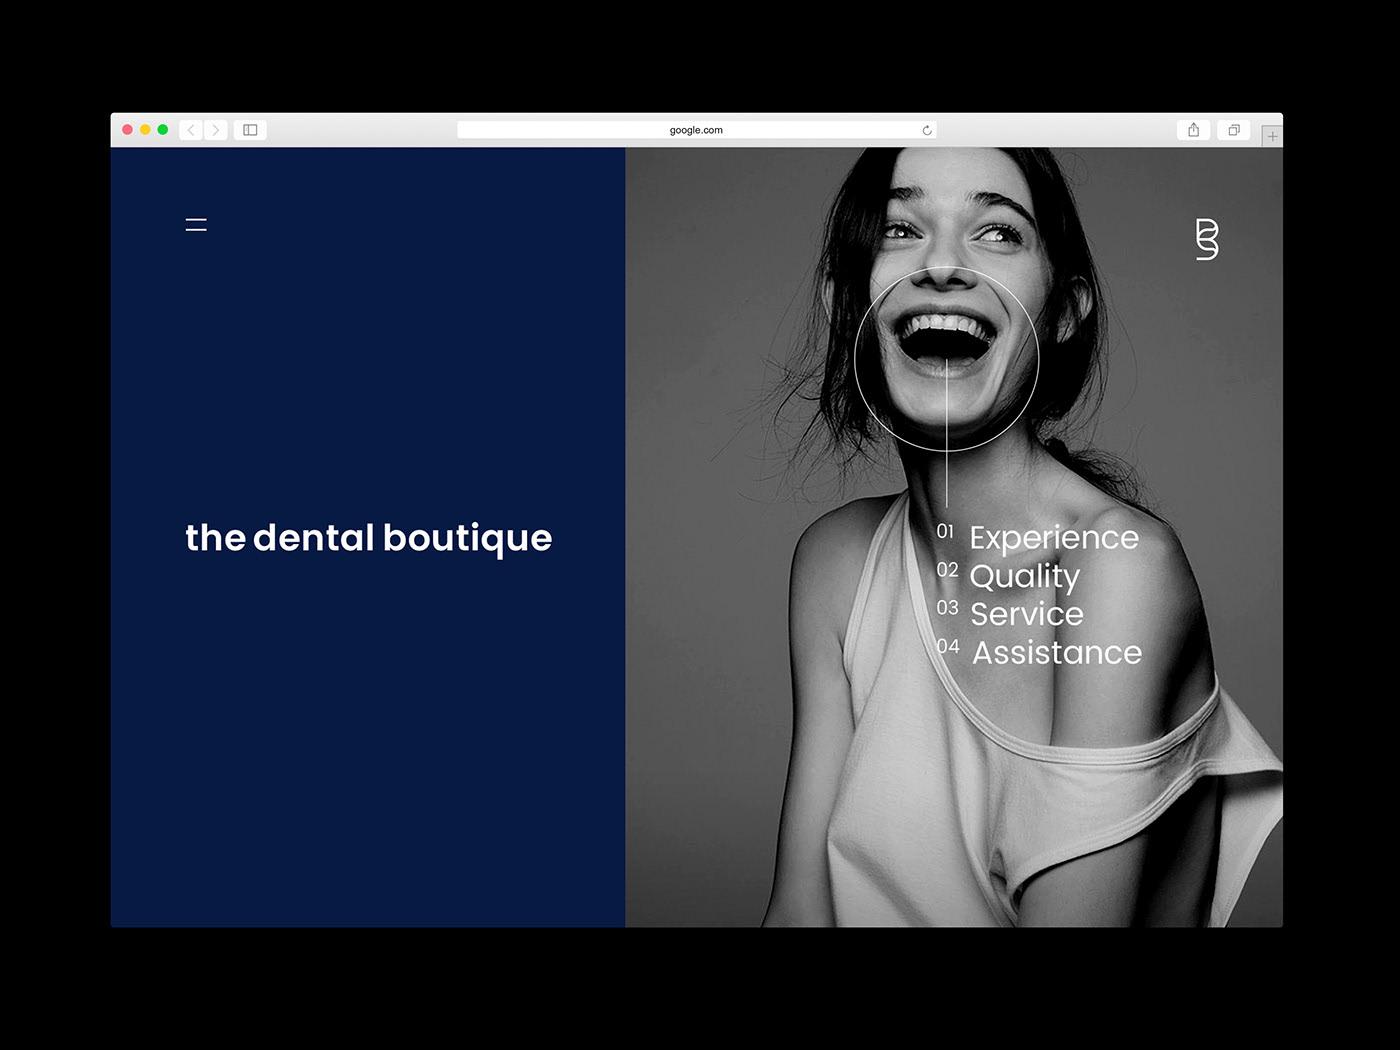Toggle the Safari sidebar
The height and width of the screenshot is (1050, 1400).
click(x=250, y=130)
